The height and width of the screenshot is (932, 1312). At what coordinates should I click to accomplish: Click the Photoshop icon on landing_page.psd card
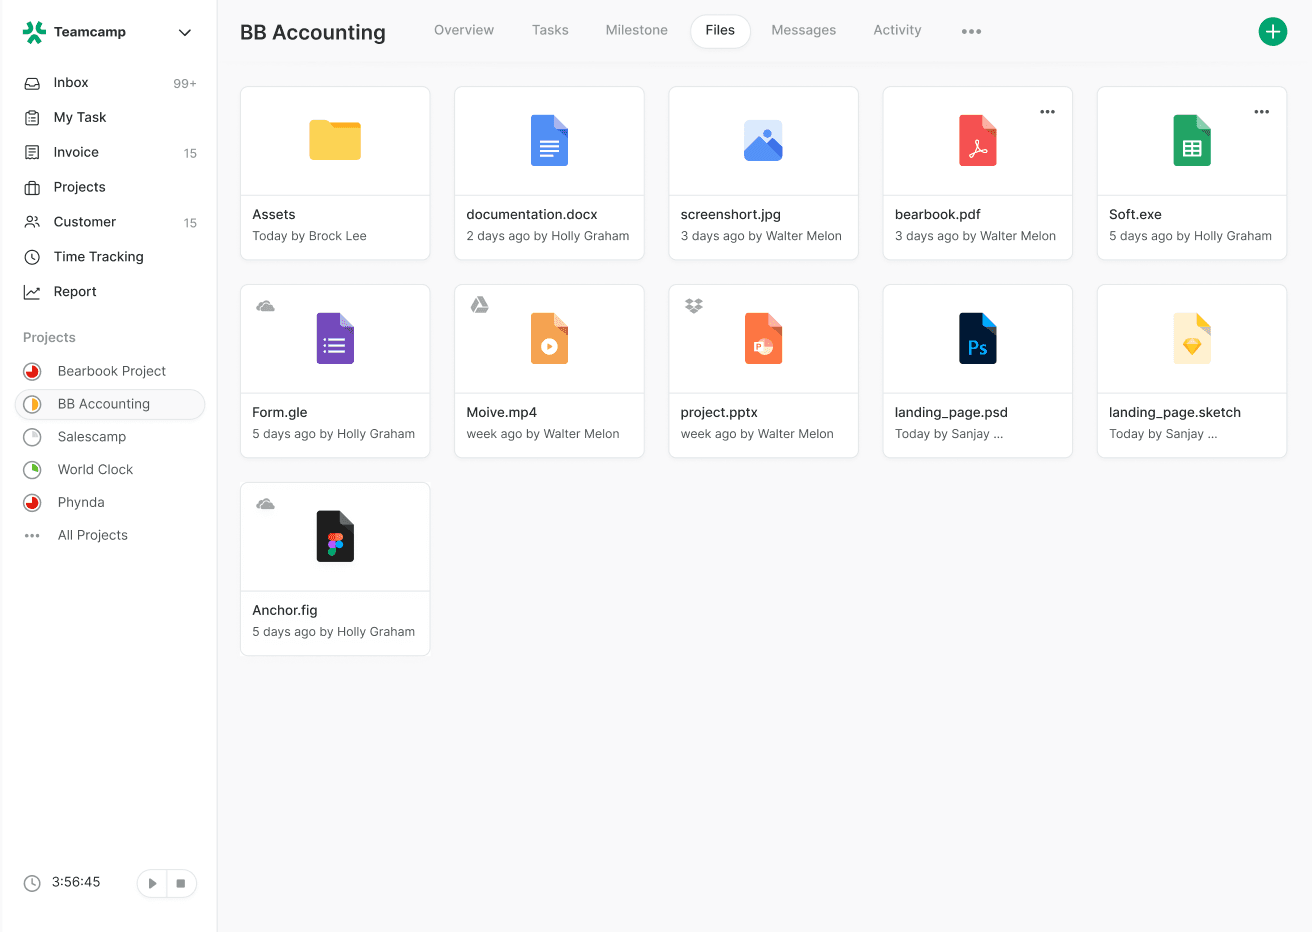pos(977,338)
